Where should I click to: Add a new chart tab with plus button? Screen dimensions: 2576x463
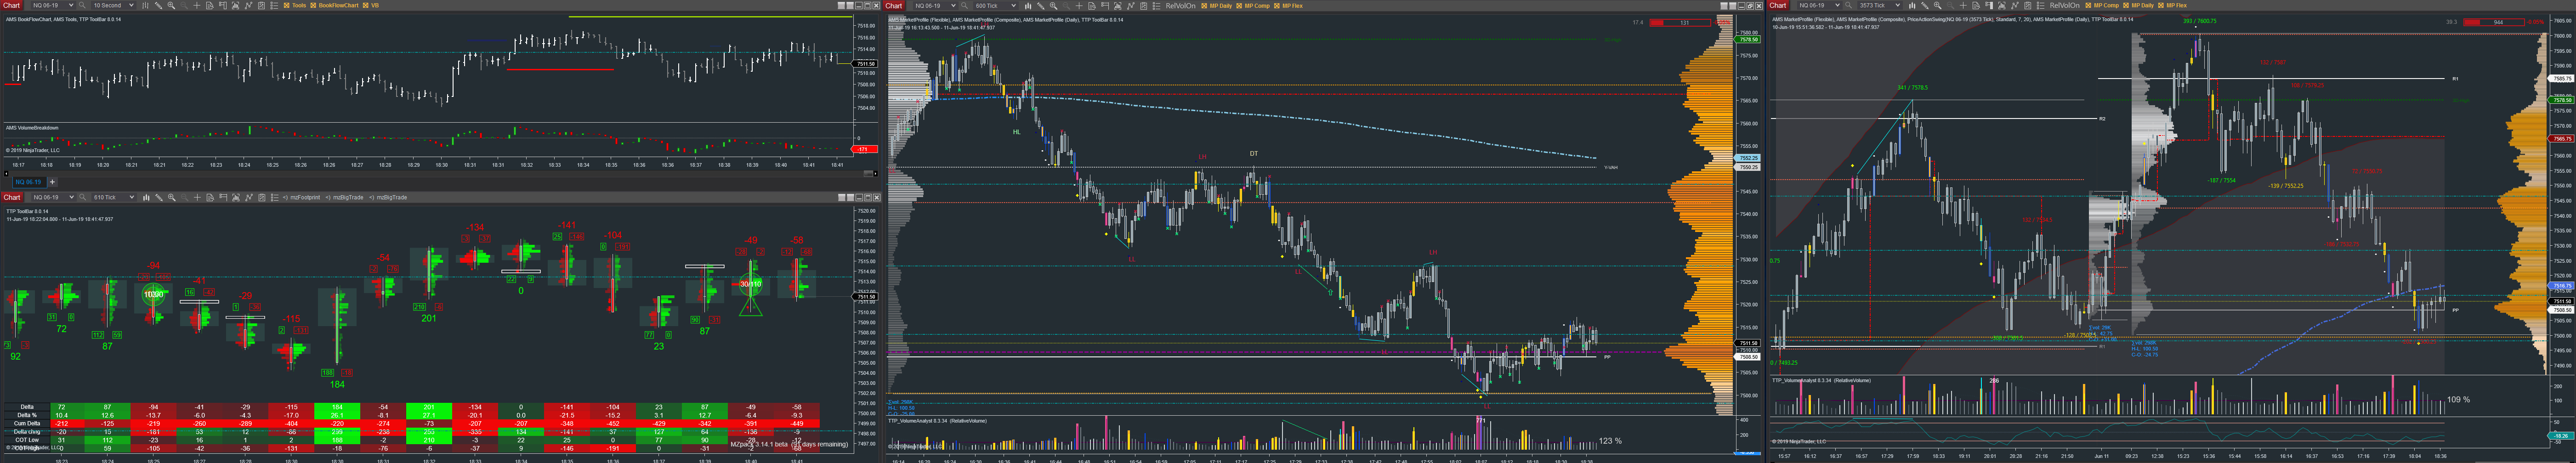52,182
